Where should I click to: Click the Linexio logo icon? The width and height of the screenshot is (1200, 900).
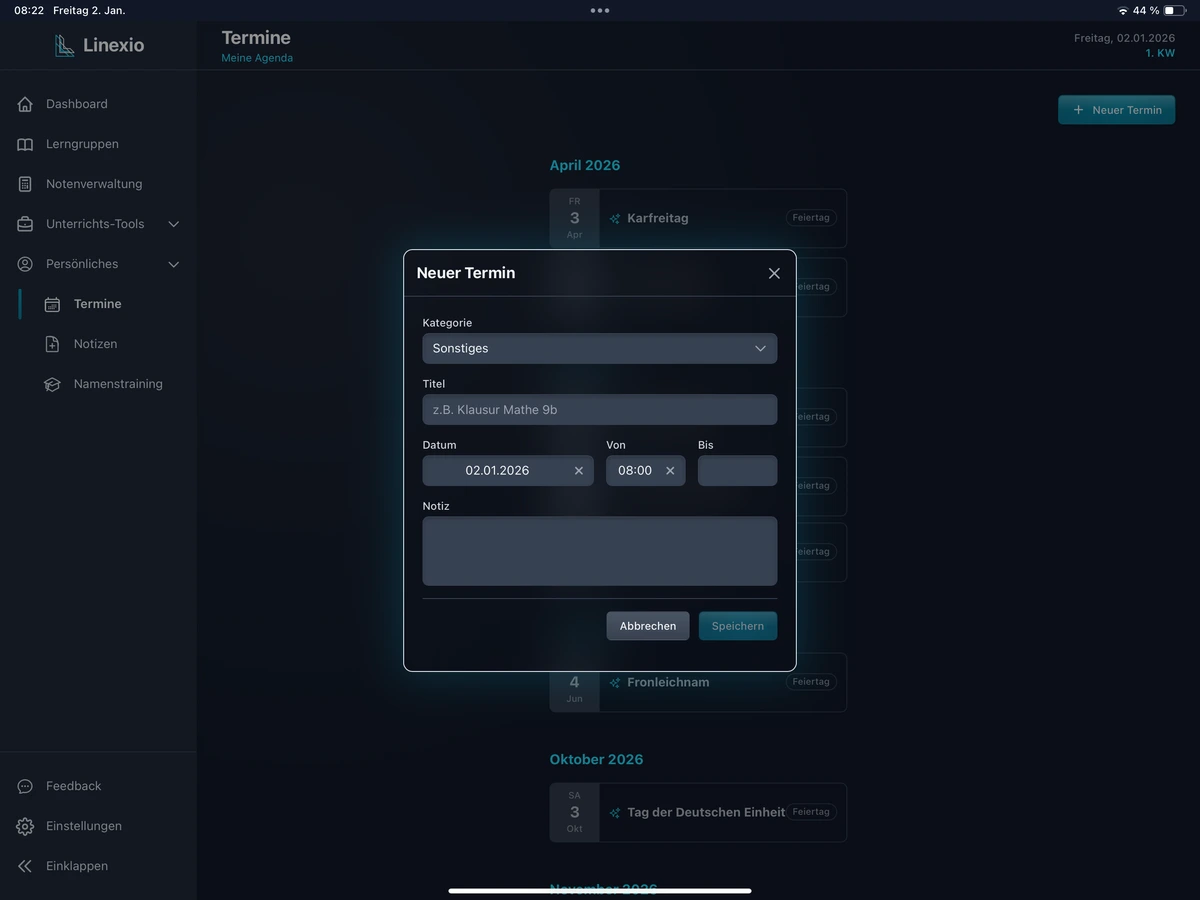tap(65, 46)
